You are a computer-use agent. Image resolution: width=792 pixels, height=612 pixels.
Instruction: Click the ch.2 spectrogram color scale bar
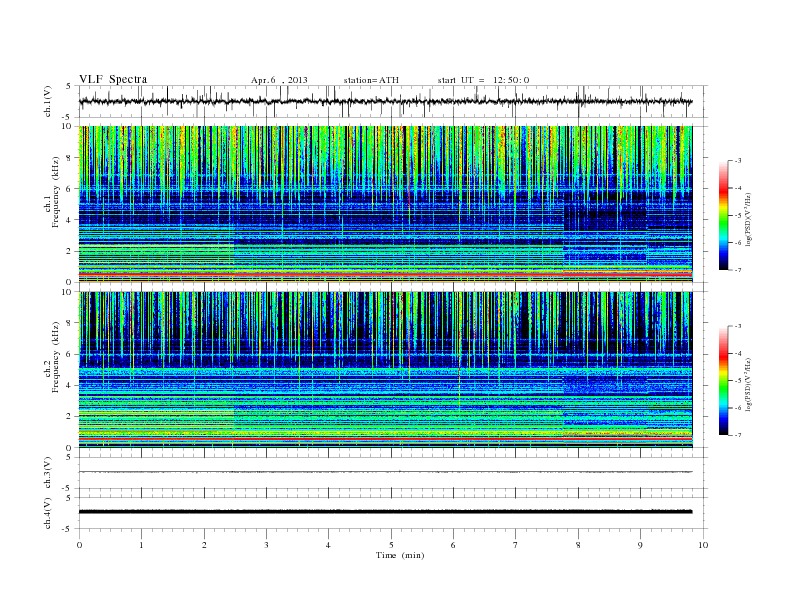tap(723, 380)
